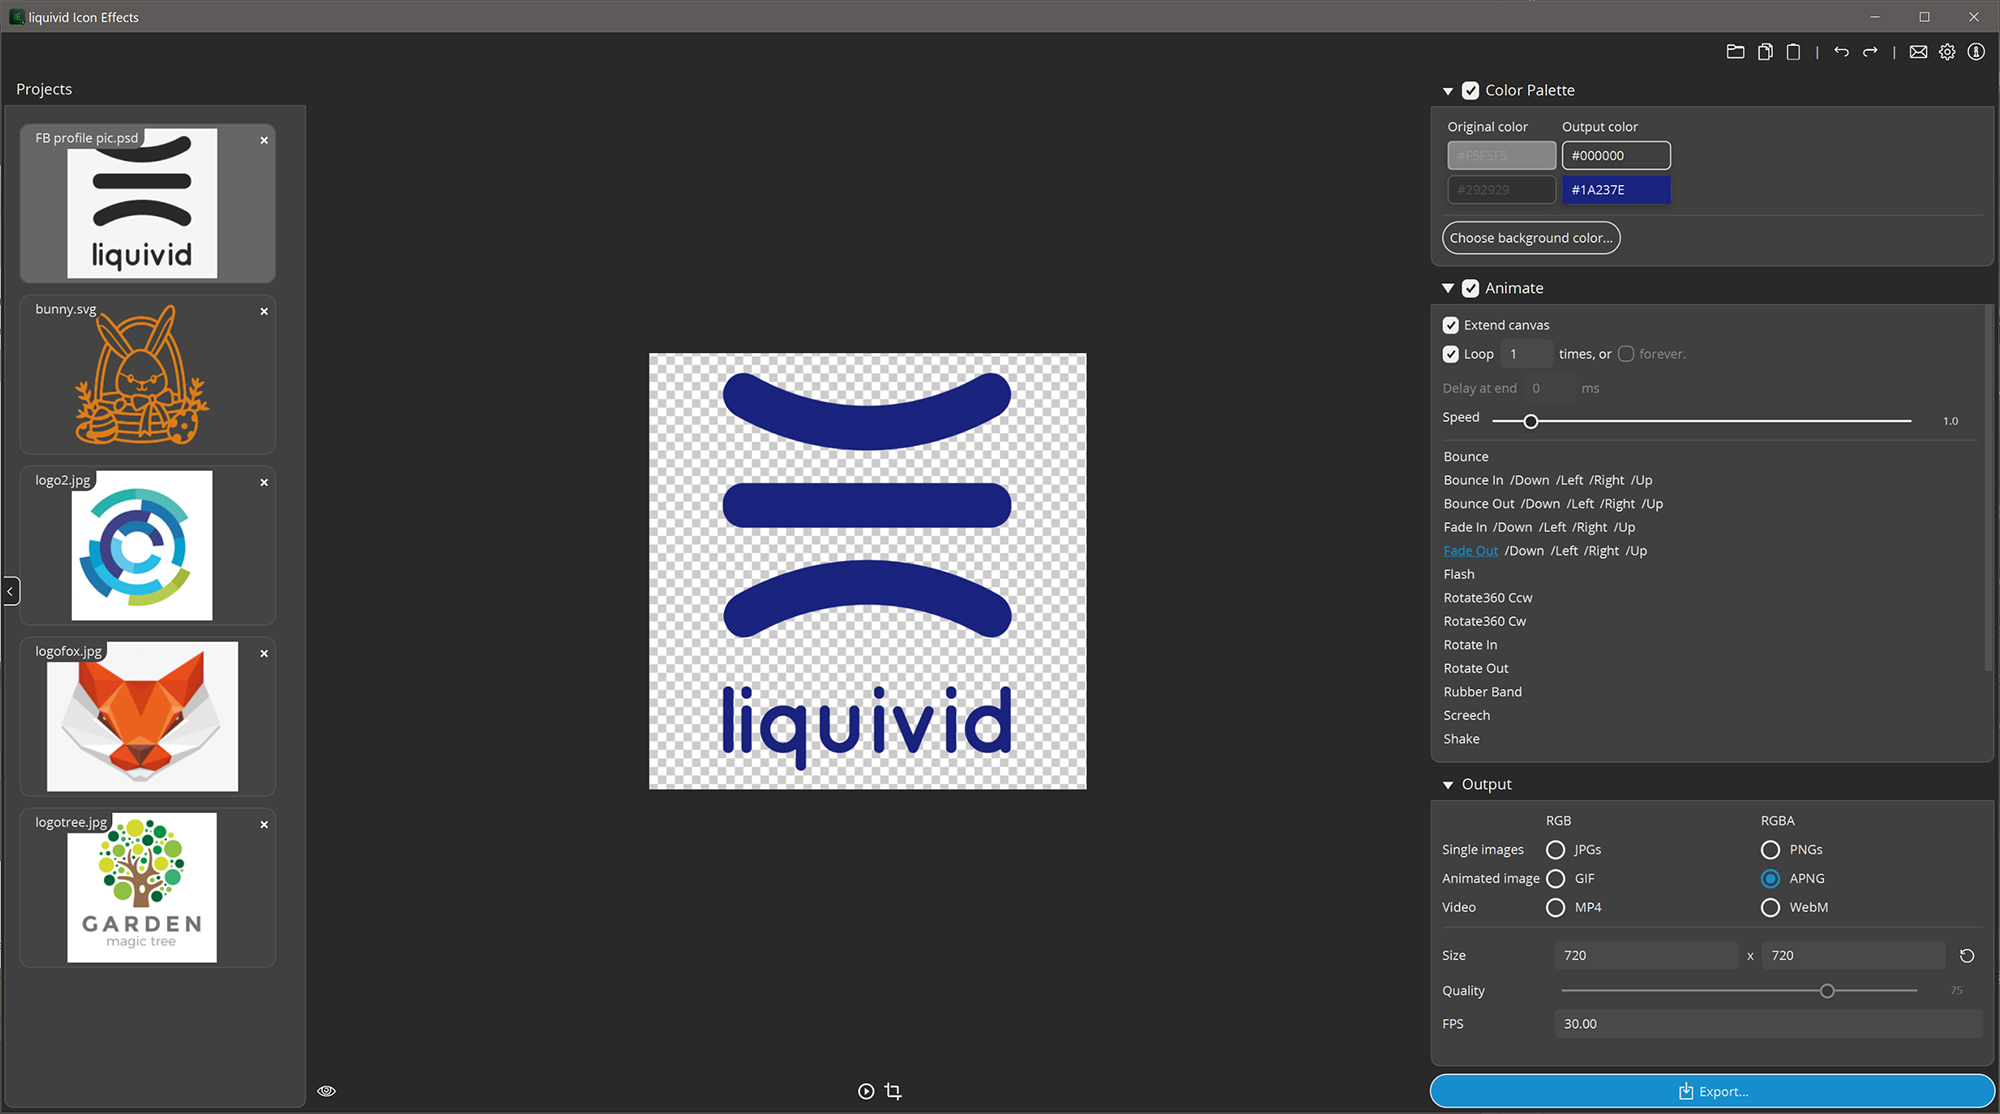This screenshot has height=1114, width=2000.
Task: Open the info about icon
Action: click(x=1976, y=52)
